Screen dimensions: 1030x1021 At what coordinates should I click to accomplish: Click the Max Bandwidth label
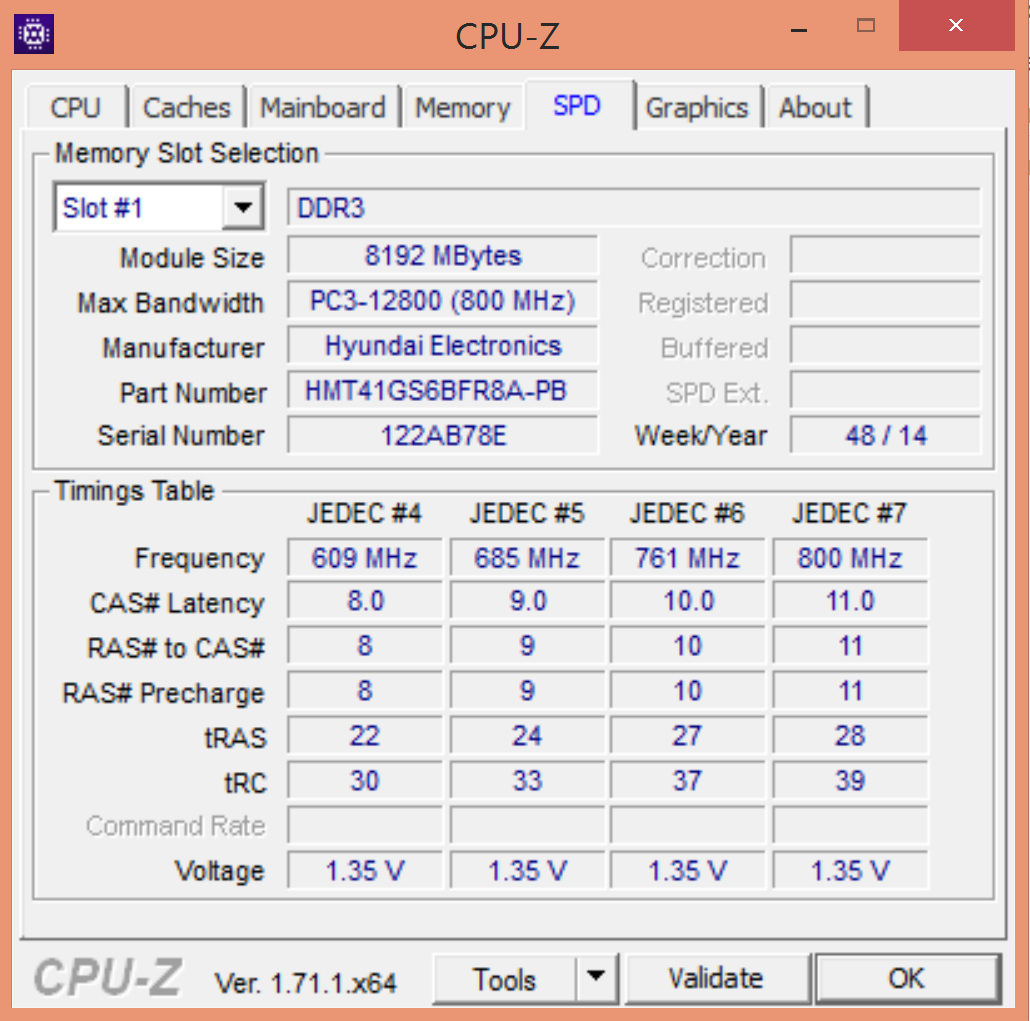click(171, 303)
